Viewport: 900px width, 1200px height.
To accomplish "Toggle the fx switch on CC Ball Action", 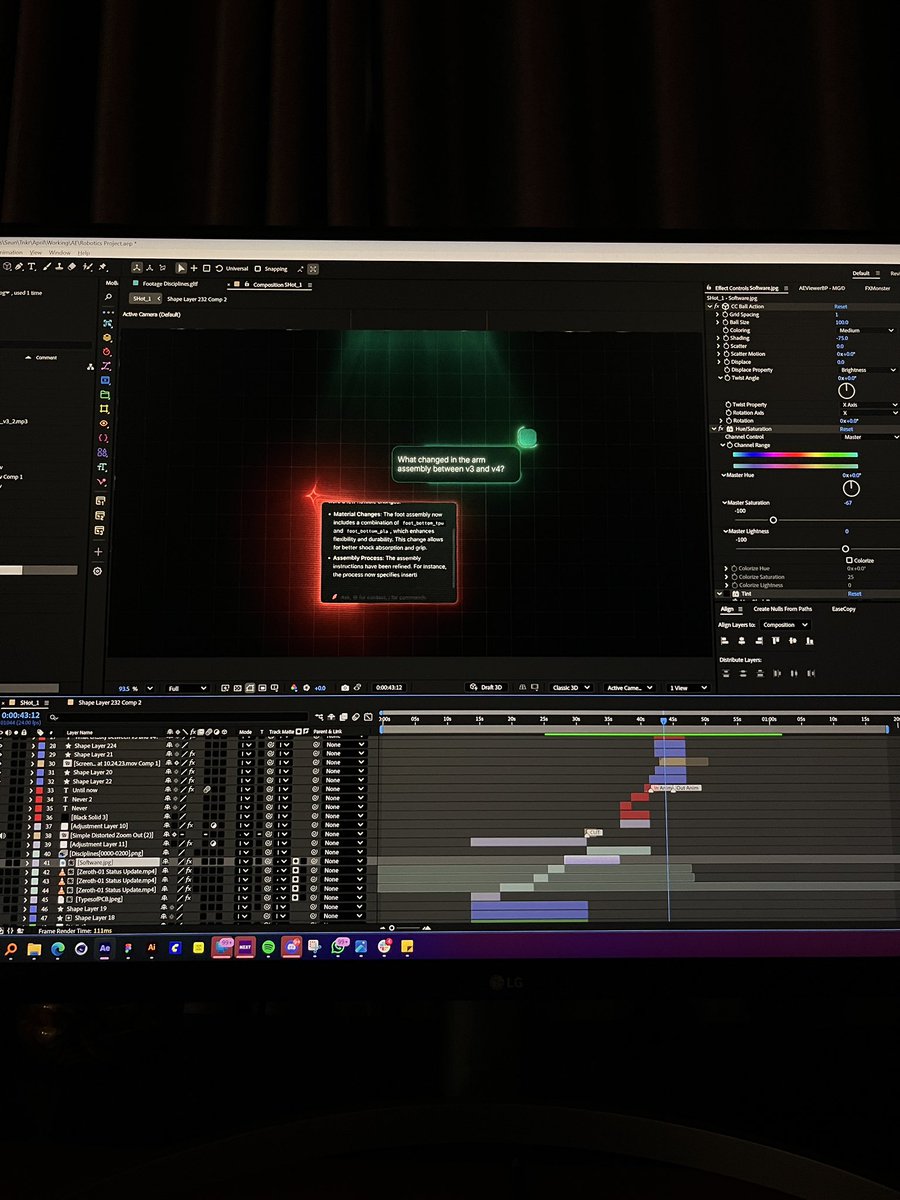I will pyautogui.click(x=716, y=306).
